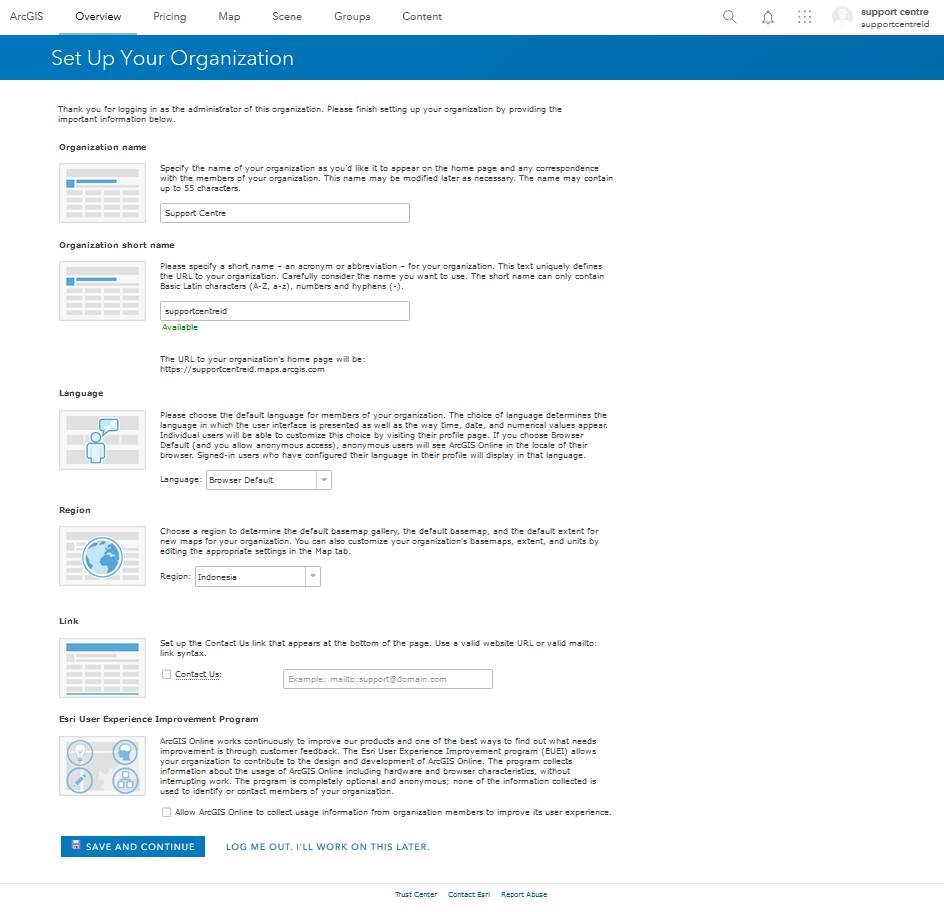
Task: Click Log me out, I'll work on this later
Action: 328,846
